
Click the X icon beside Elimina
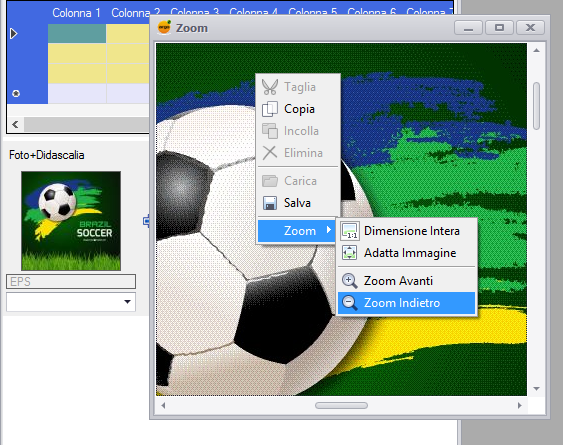270,153
